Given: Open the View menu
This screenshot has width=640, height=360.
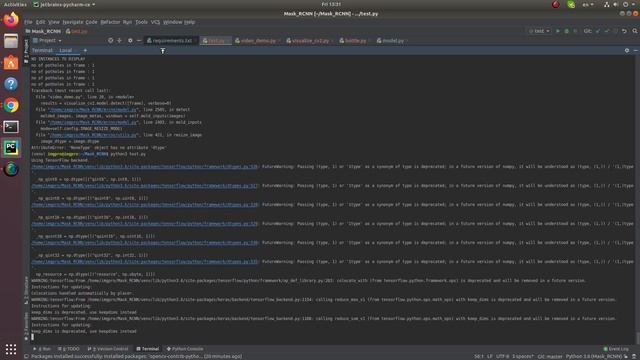Looking at the screenshot, I should click(x=54, y=22).
